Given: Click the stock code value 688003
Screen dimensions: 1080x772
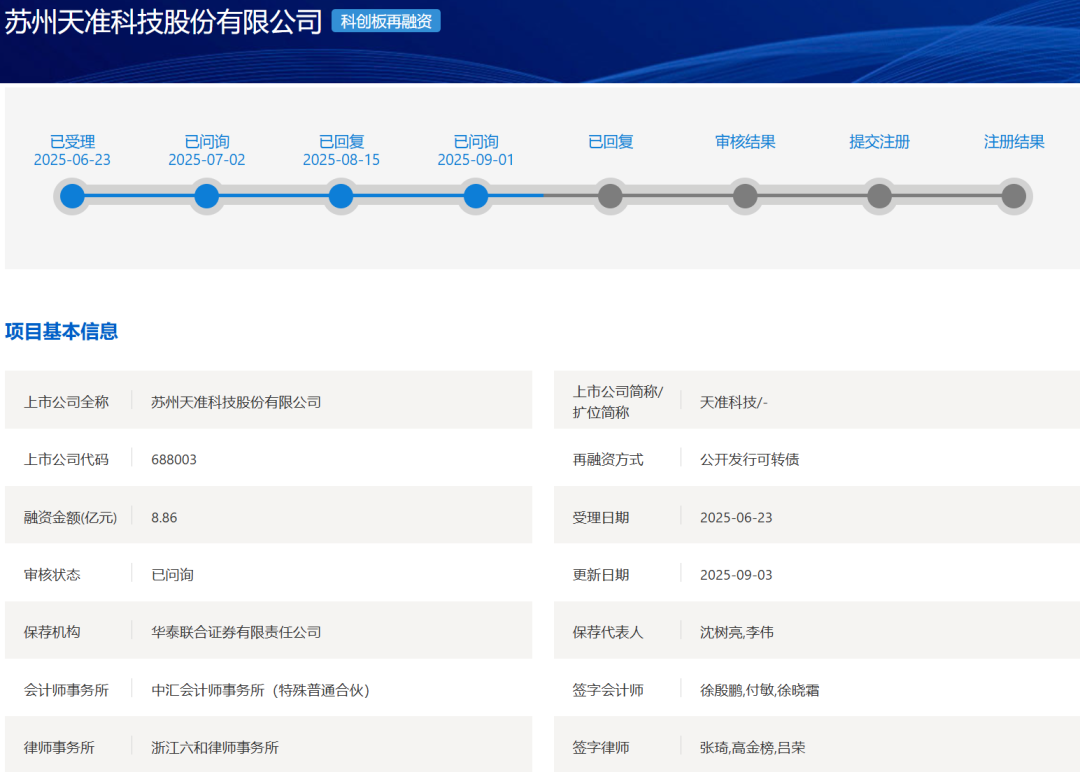Looking at the screenshot, I should click(174, 460).
